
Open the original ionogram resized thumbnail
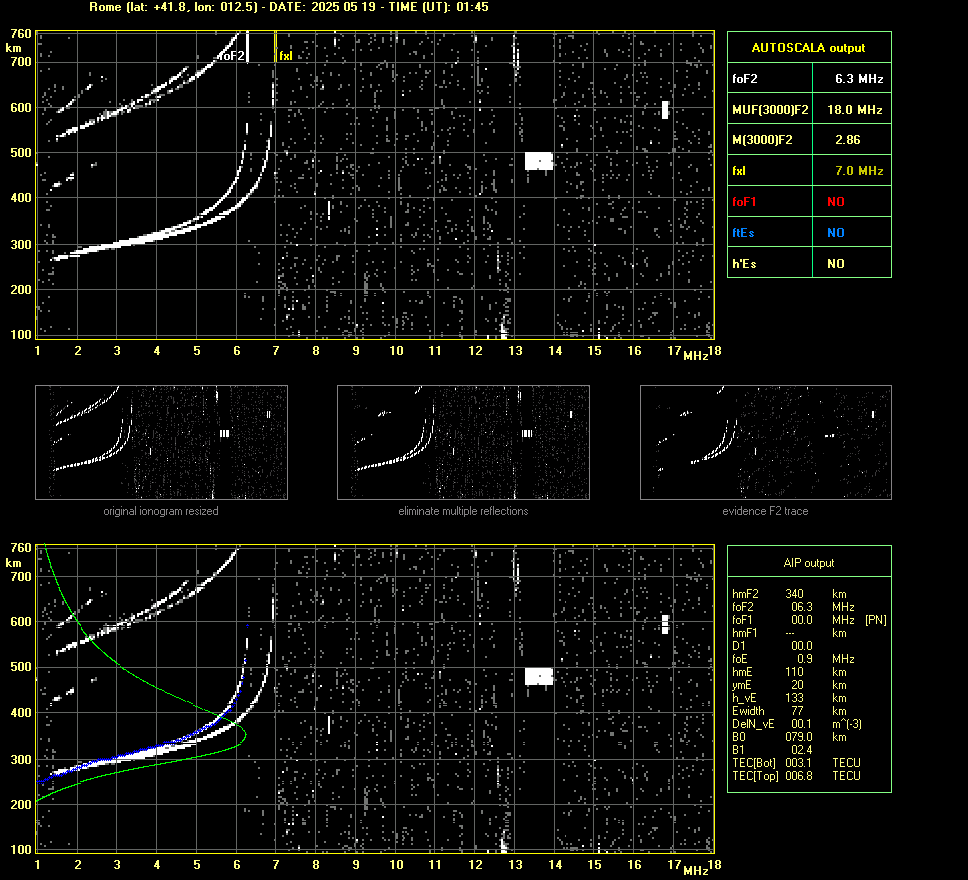coord(161,442)
